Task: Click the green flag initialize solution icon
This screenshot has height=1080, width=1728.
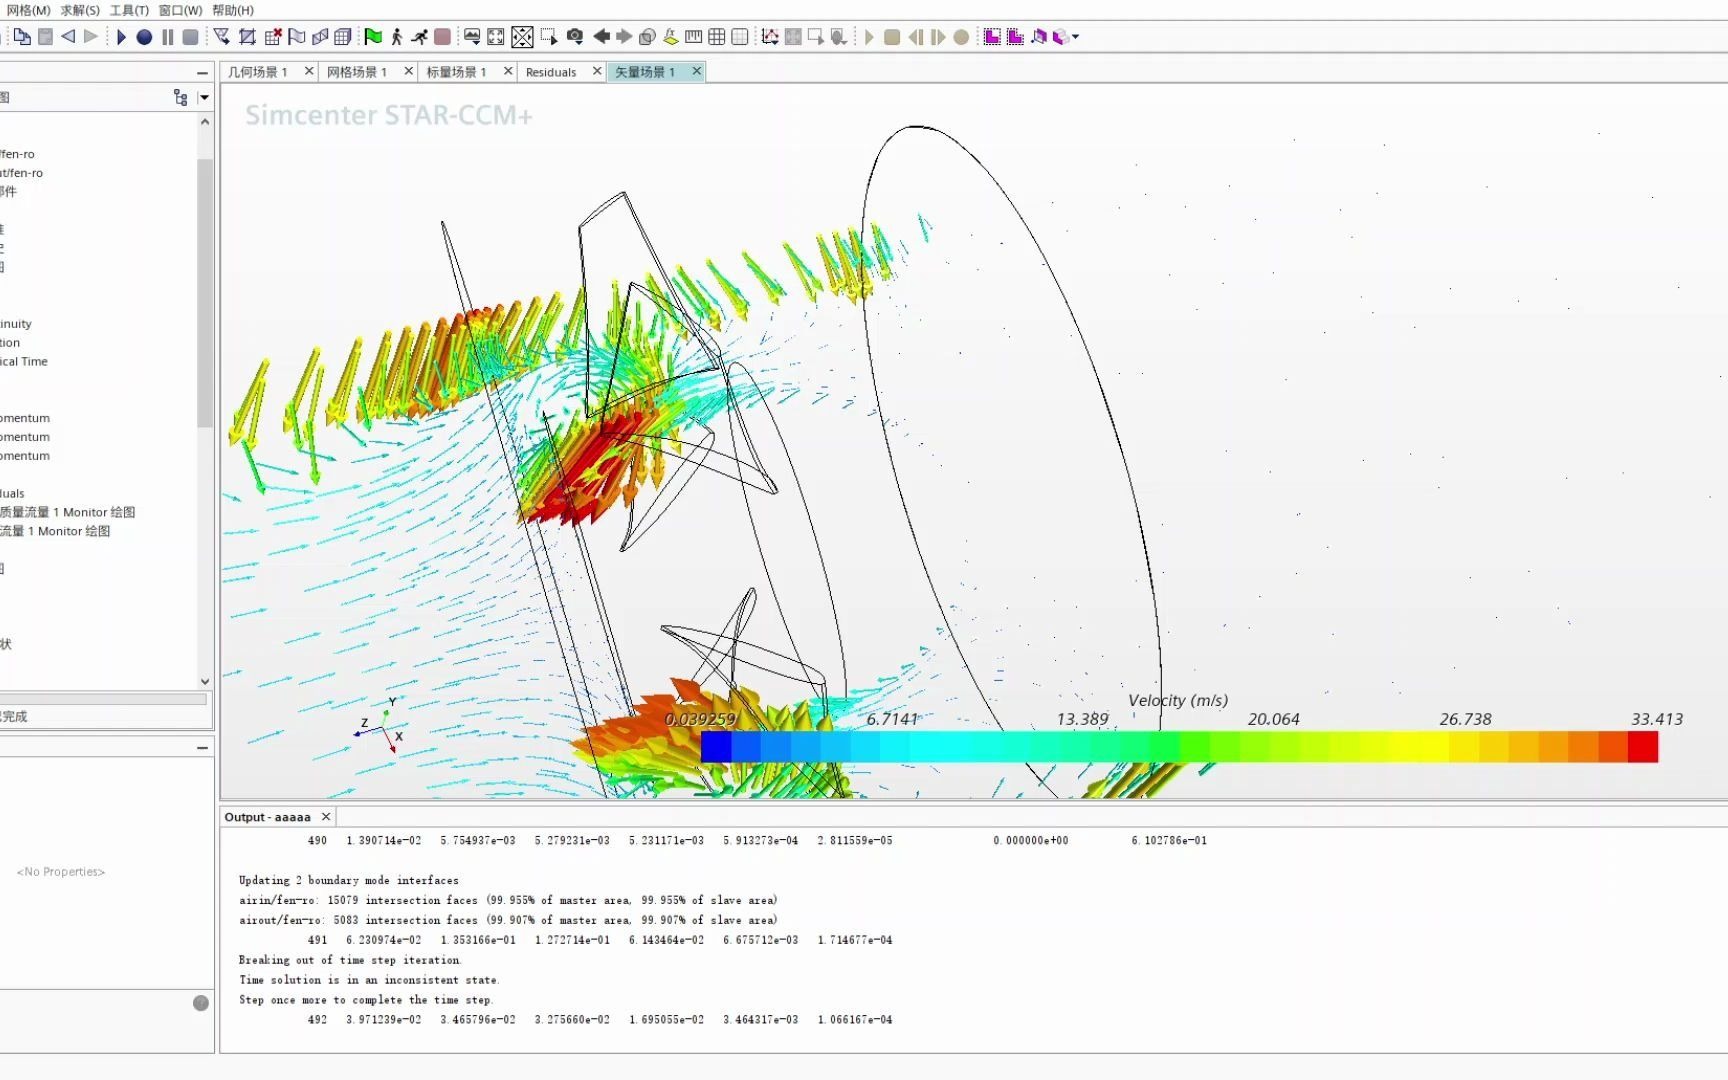Action: click(373, 37)
